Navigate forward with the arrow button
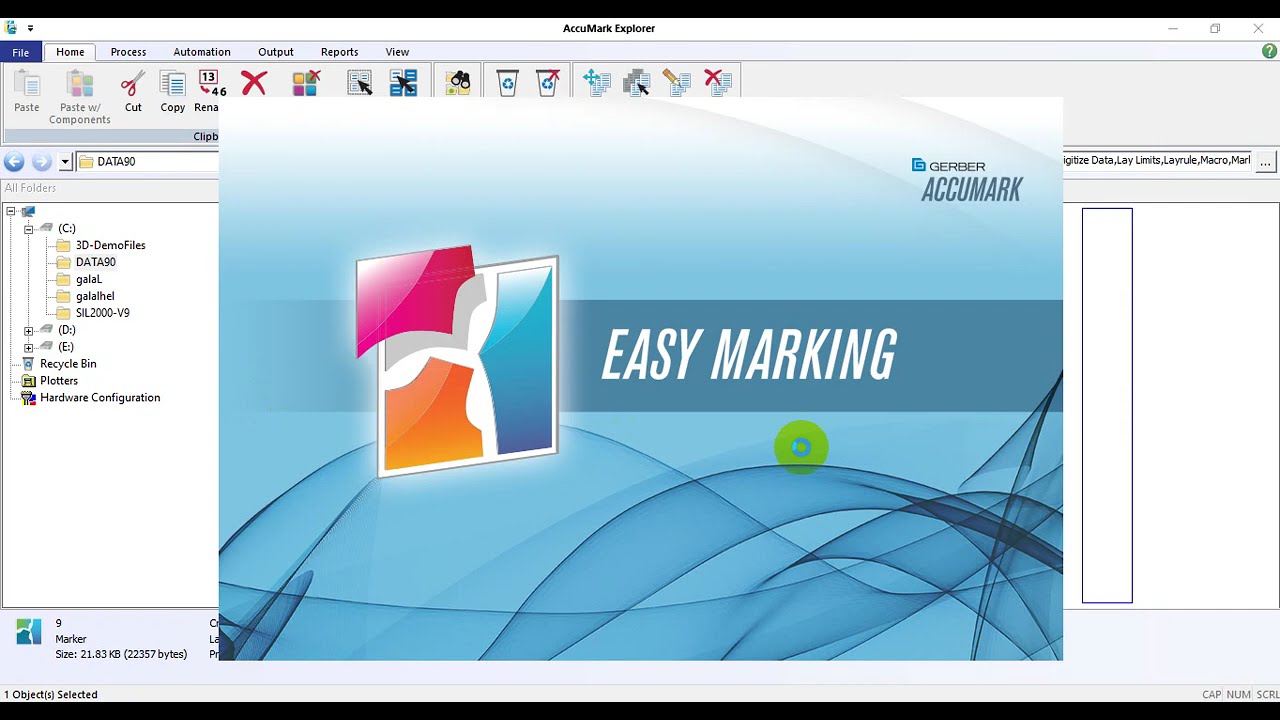1280x720 pixels. 41,161
